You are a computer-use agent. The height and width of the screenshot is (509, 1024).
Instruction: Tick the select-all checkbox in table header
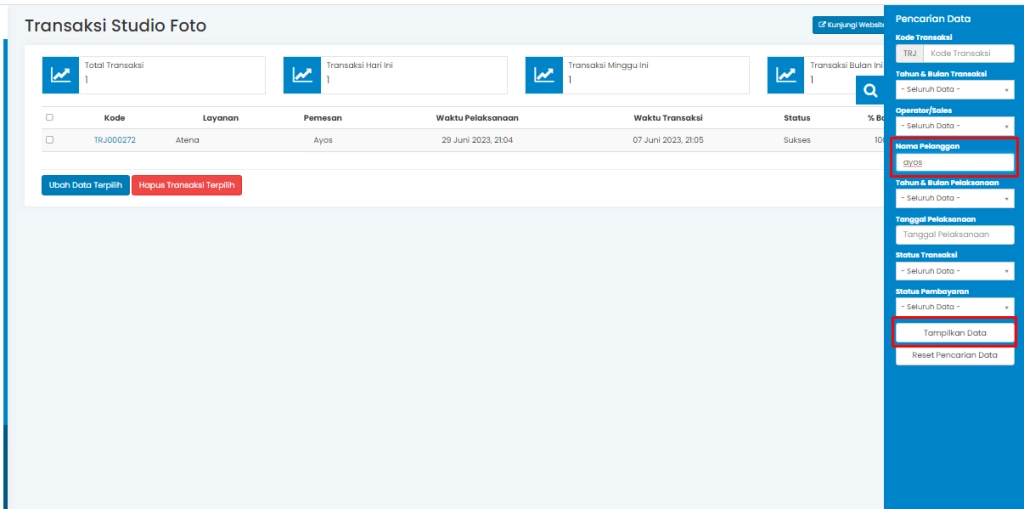50,118
